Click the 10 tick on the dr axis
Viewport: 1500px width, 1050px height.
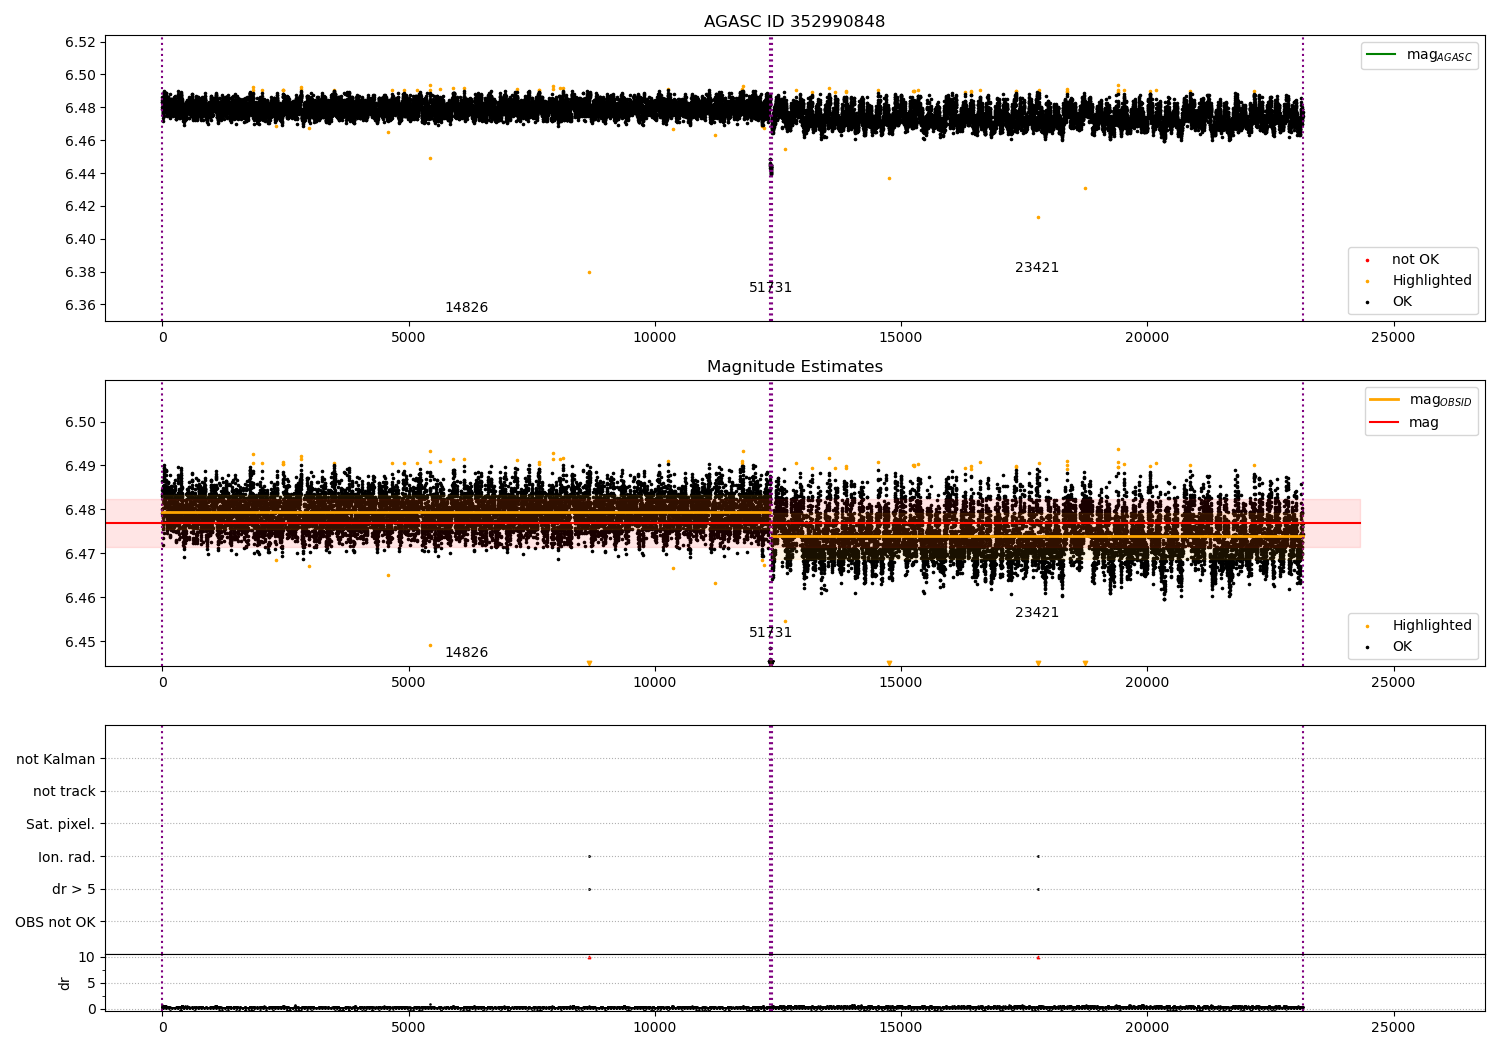[87, 957]
